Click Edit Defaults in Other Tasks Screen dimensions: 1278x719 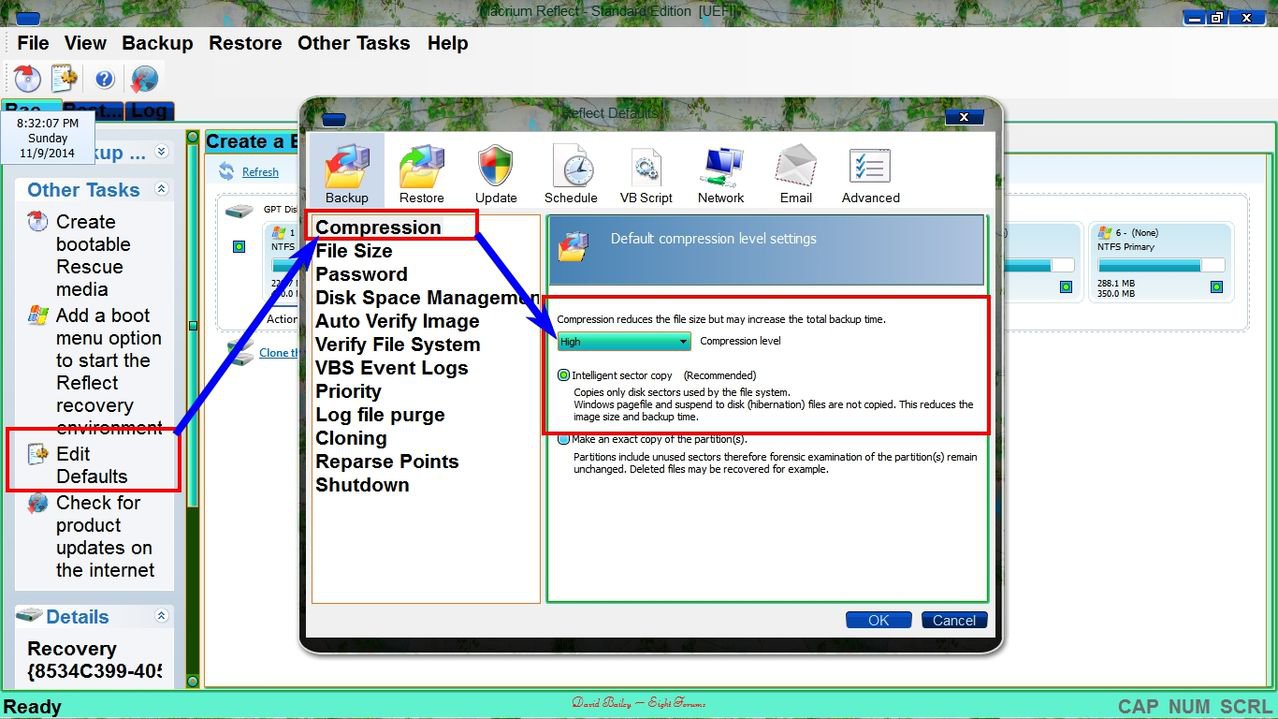point(92,465)
